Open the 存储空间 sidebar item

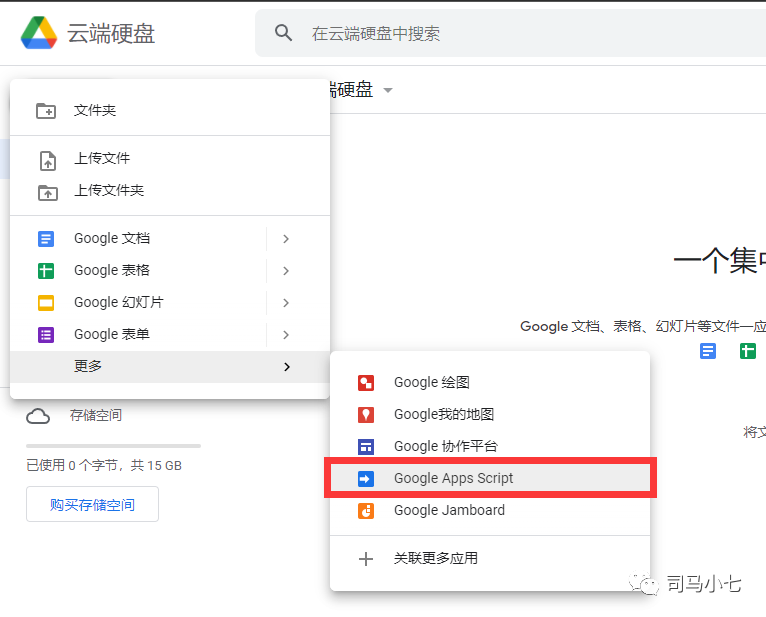click(96, 415)
